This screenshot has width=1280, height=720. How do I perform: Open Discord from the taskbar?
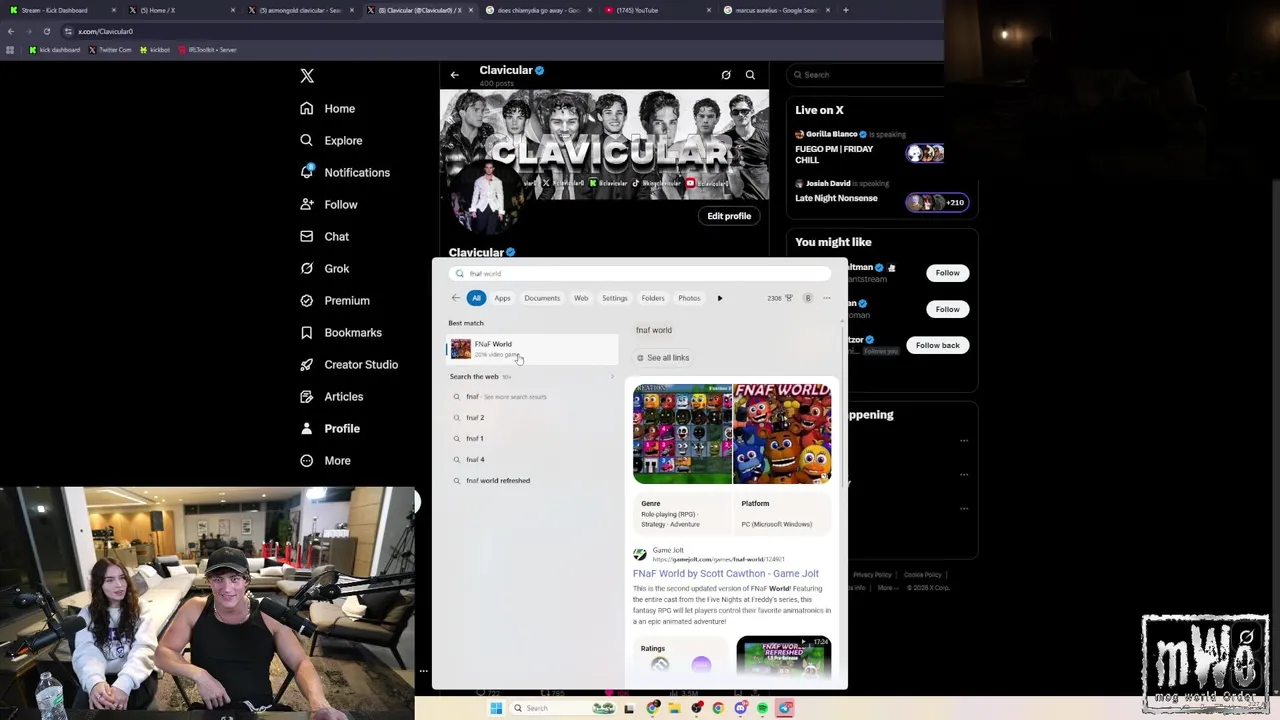740,708
